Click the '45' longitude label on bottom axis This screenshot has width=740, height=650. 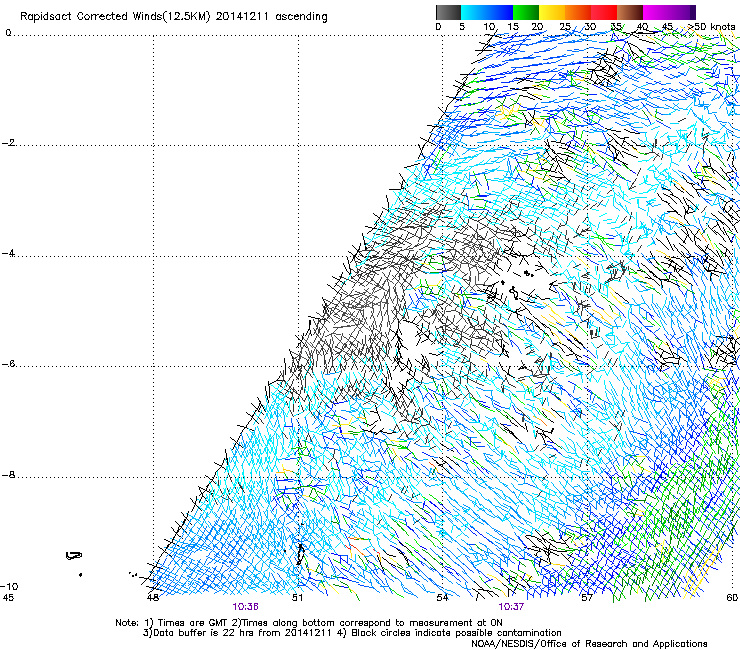tap(8, 598)
